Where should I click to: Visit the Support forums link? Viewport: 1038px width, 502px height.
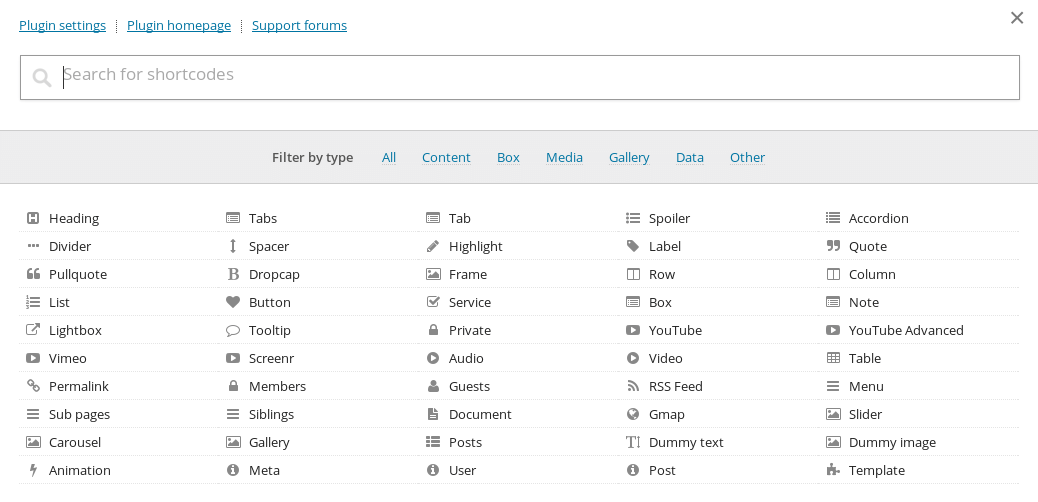coord(299,25)
